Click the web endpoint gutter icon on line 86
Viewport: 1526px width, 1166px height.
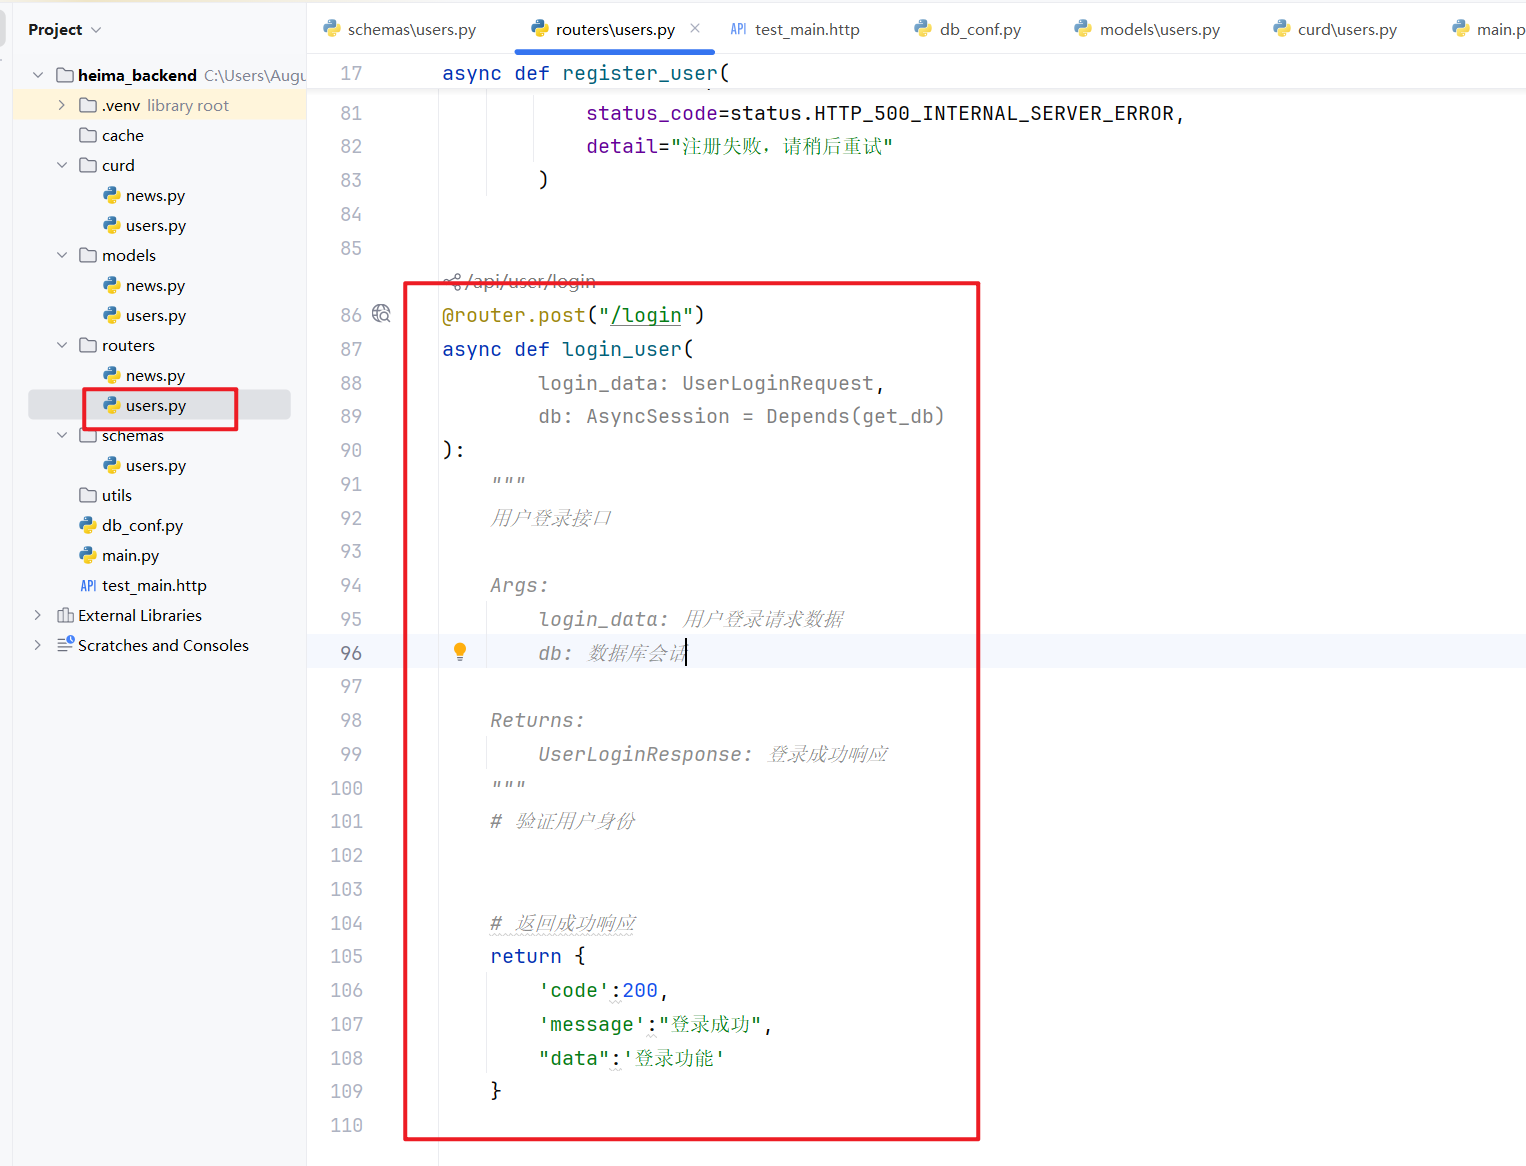[x=381, y=314]
